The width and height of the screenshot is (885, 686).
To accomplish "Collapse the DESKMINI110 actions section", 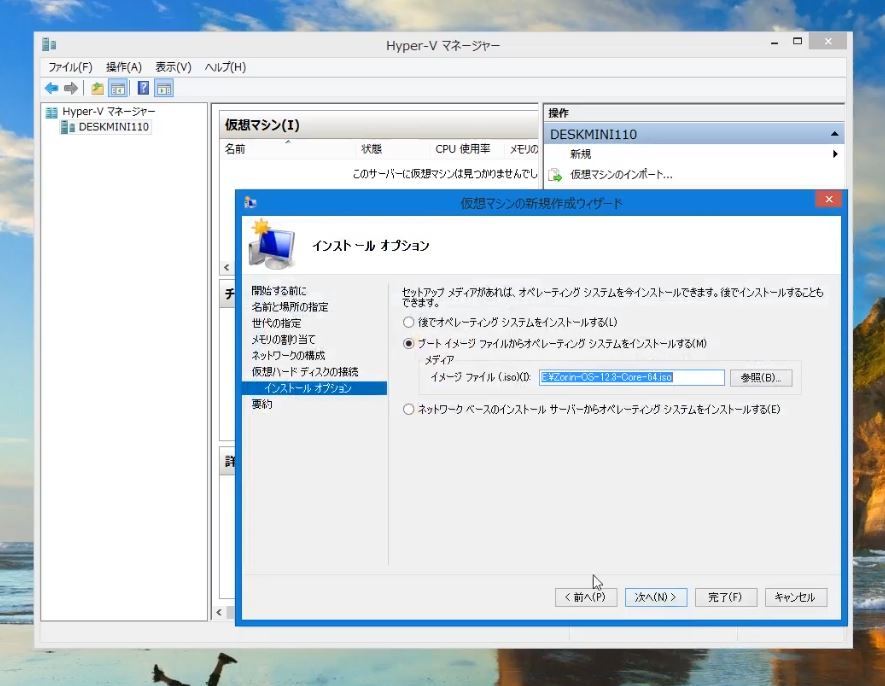I will [x=834, y=134].
